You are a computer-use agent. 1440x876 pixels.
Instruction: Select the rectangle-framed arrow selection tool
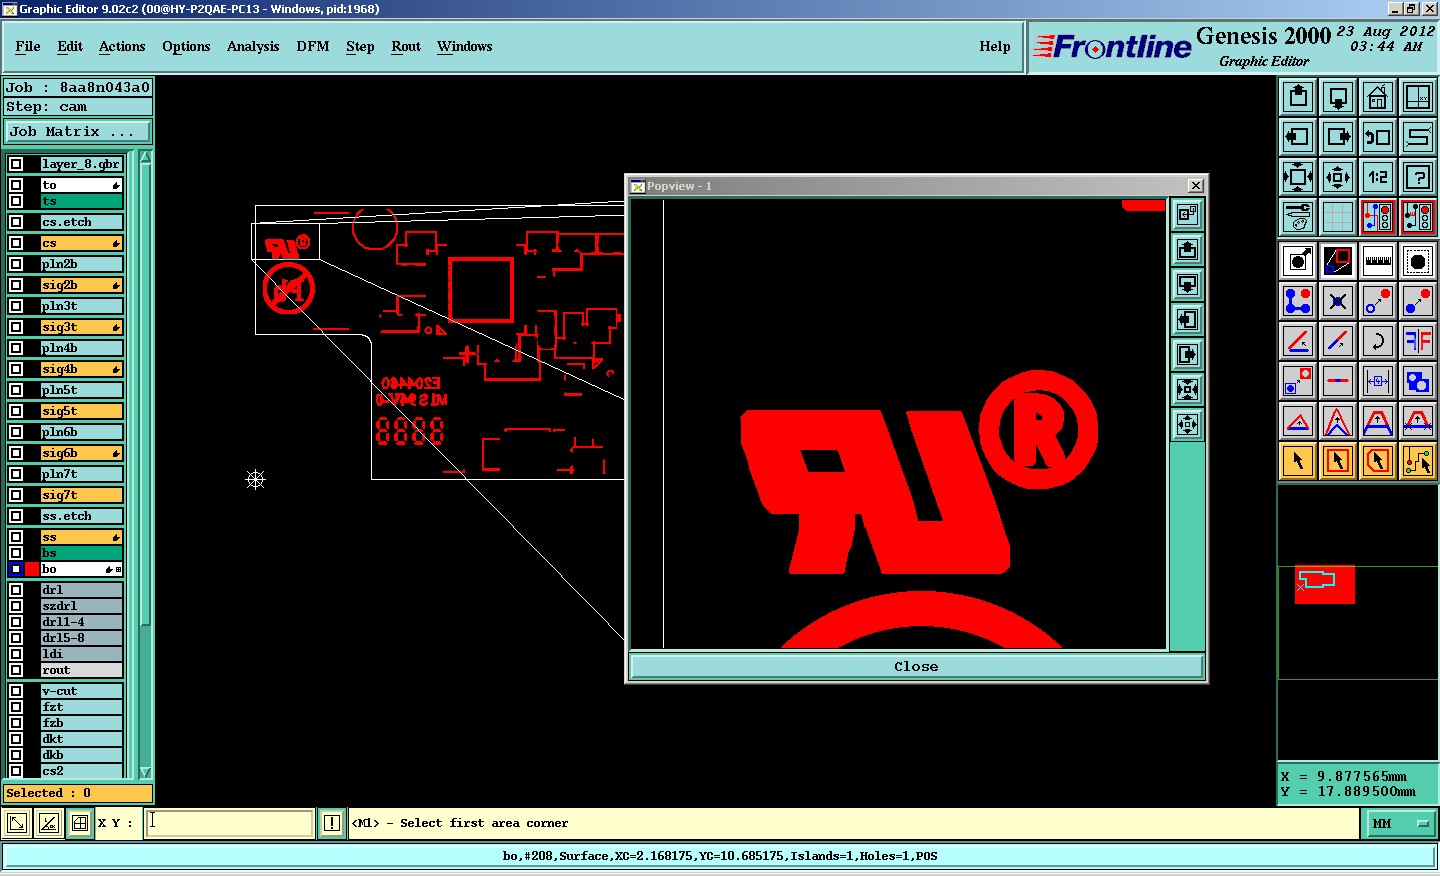click(x=1338, y=461)
